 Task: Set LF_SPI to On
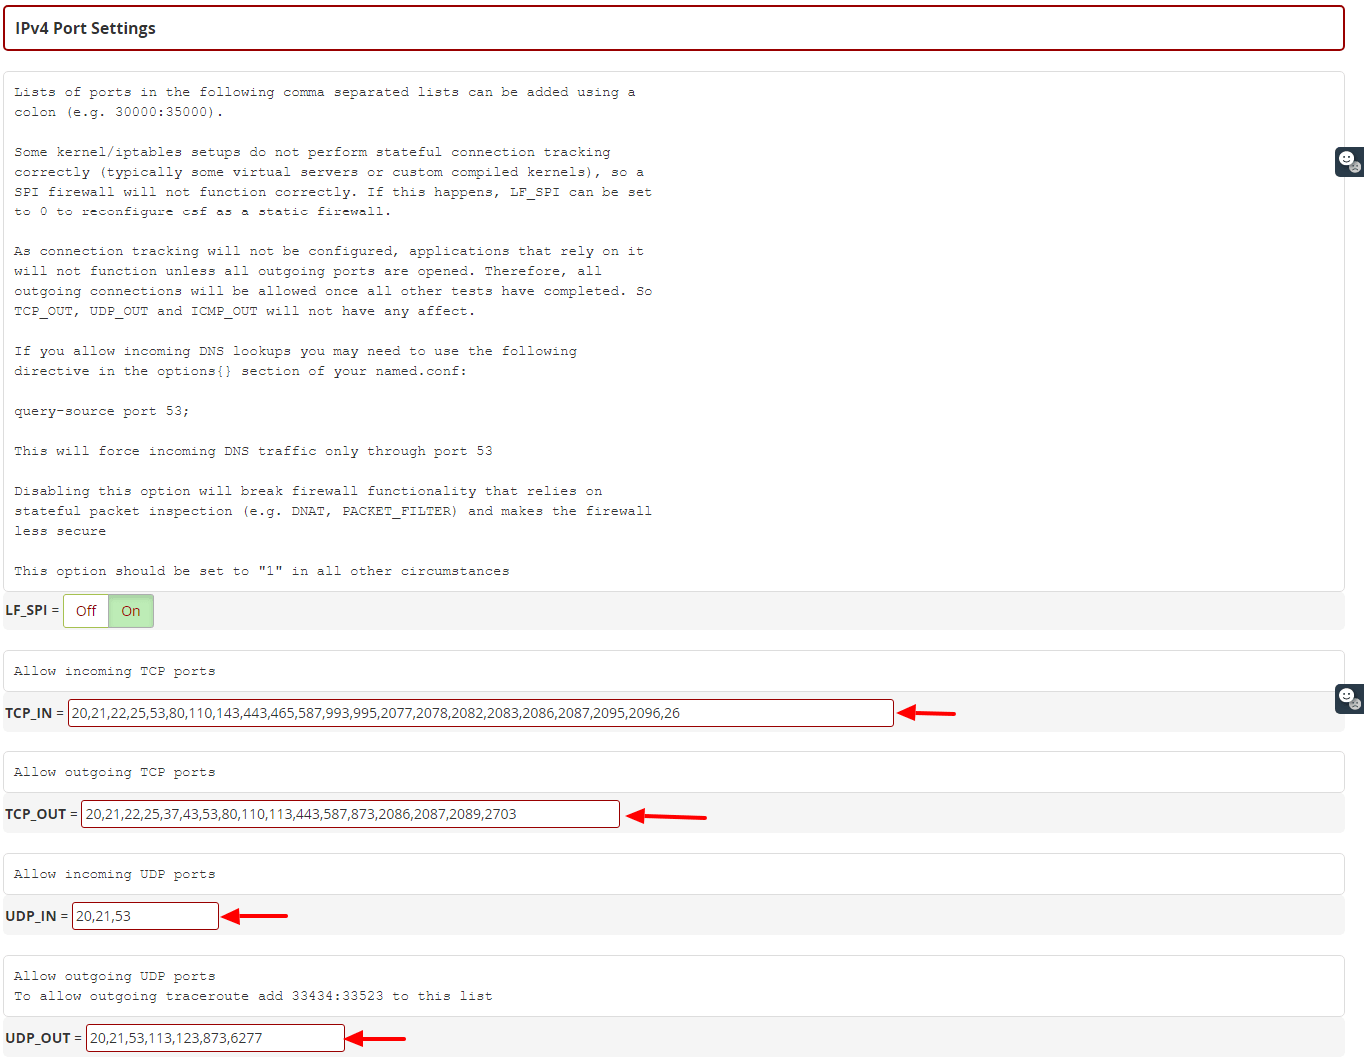pyautogui.click(x=131, y=611)
